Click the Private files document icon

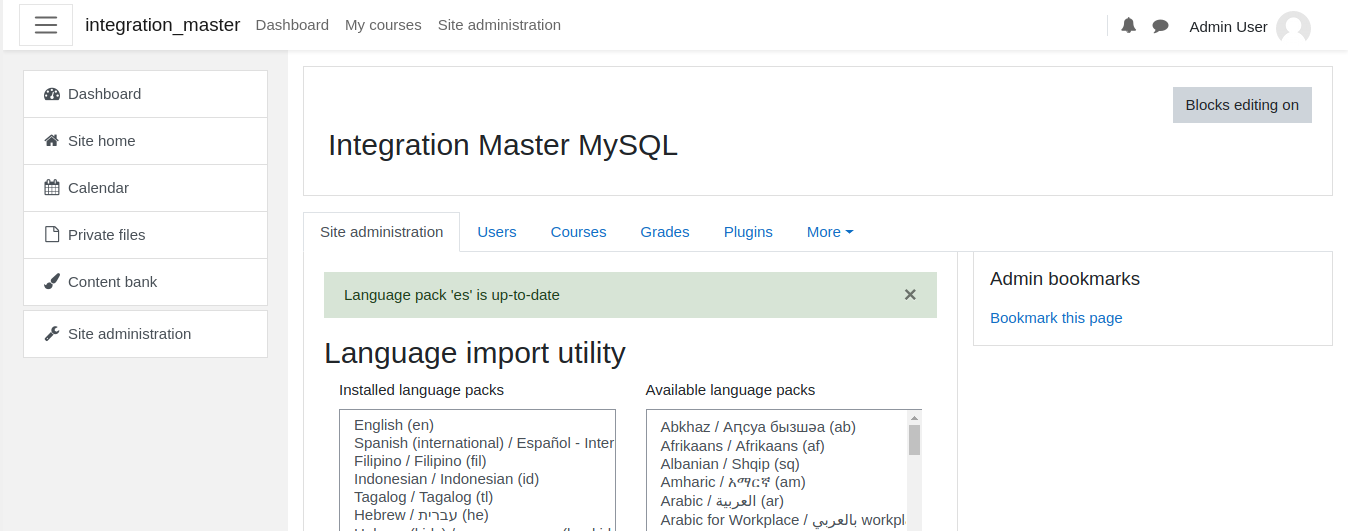(x=52, y=235)
